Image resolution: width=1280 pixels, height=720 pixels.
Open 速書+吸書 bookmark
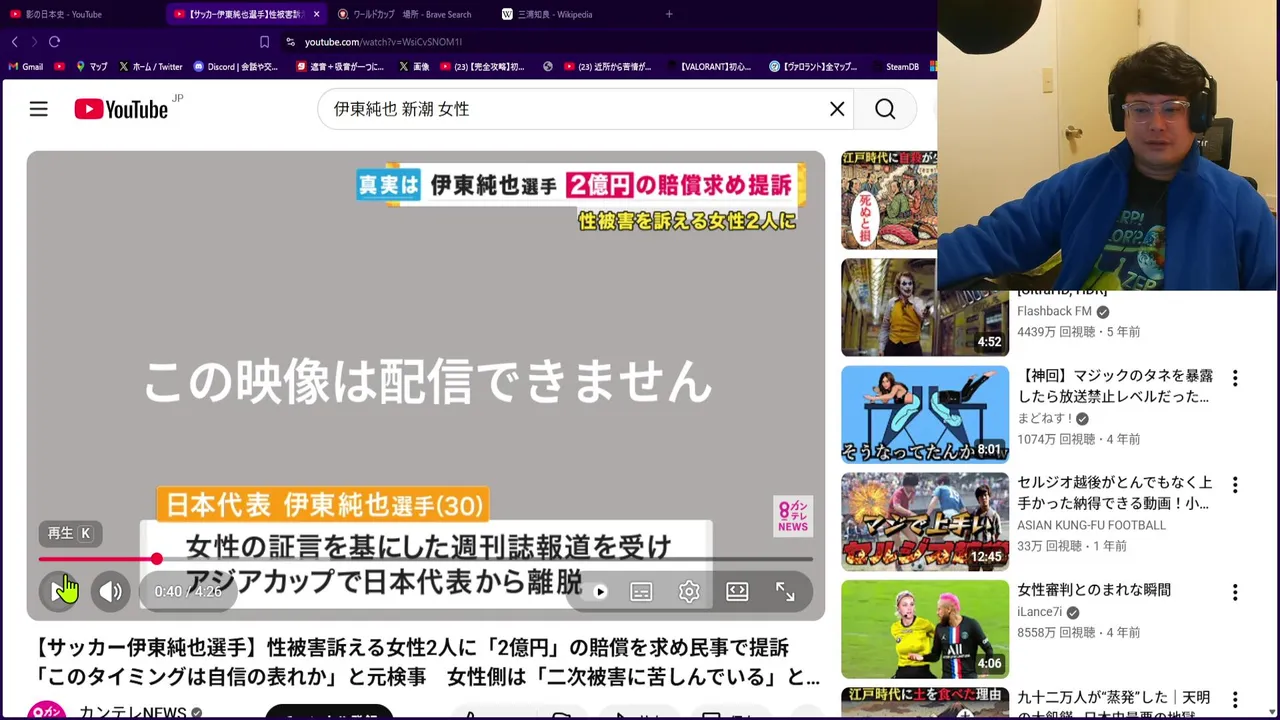340,67
